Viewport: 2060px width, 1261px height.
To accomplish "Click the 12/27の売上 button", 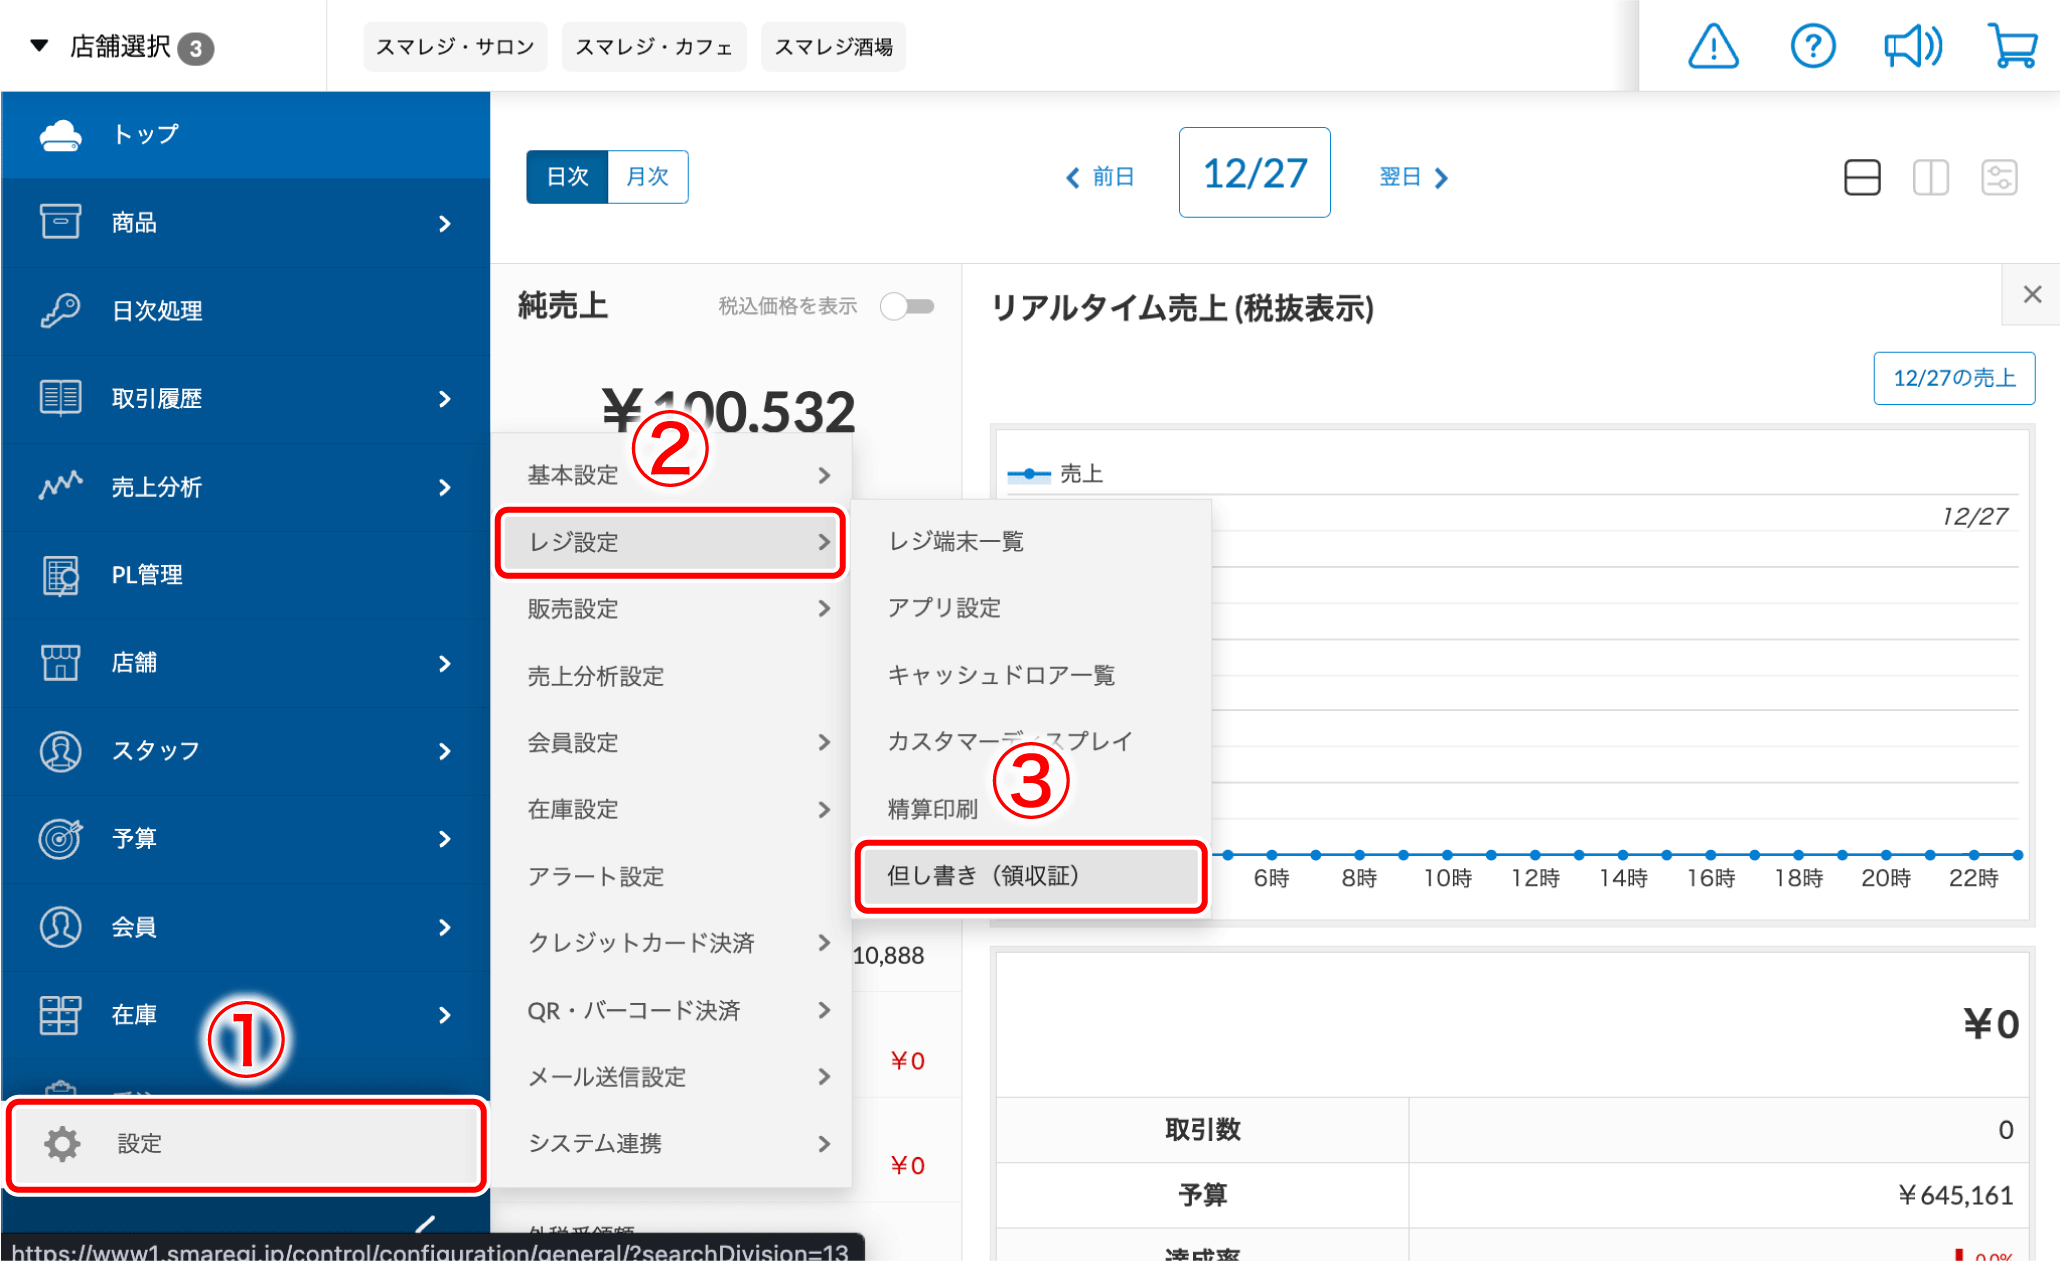I will pyautogui.click(x=1954, y=378).
